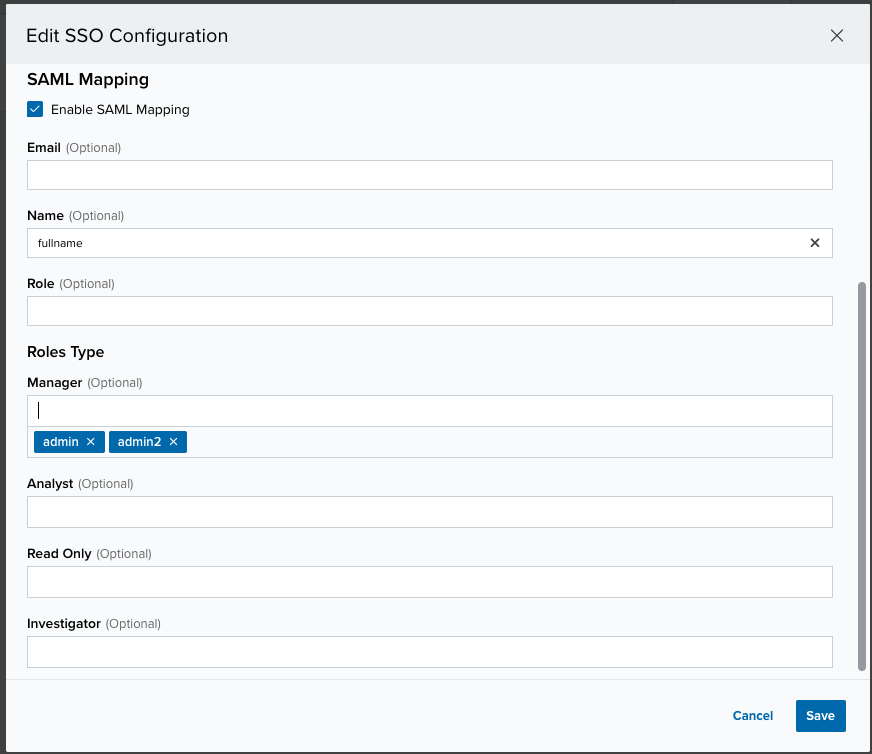This screenshot has height=754, width=872.
Task: Click the dialog's vertical scrollbar thumb
Action: [862, 477]
